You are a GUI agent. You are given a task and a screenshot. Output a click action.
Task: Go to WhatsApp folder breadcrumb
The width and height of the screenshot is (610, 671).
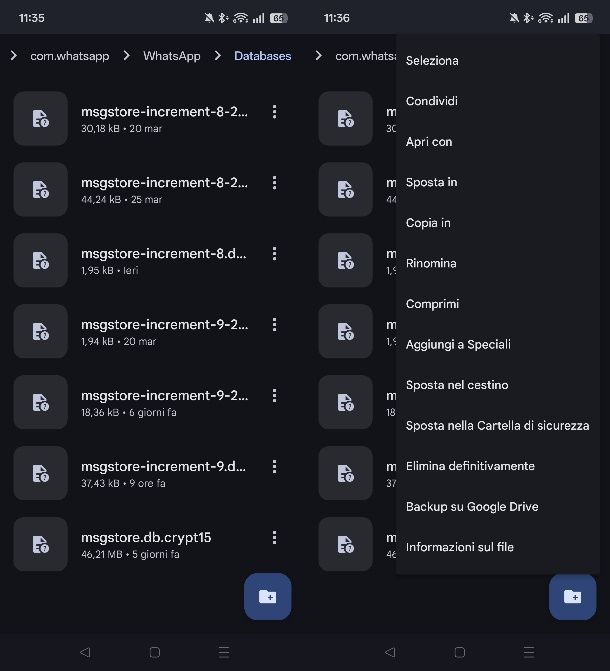point(172,56)
